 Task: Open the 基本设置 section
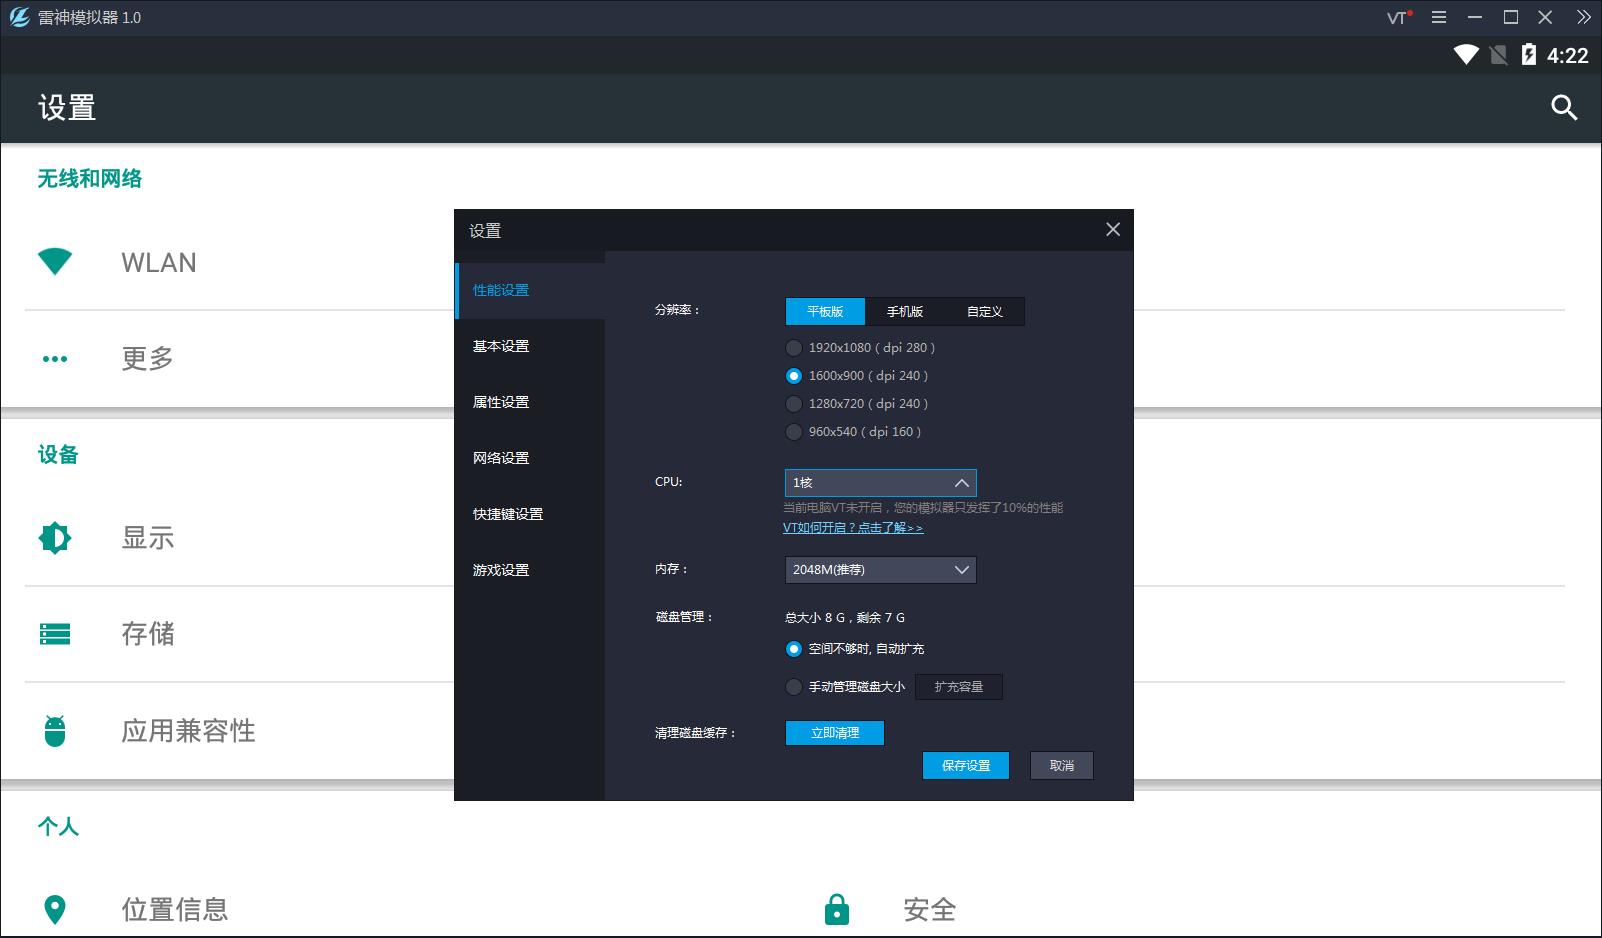coord(501,346)
